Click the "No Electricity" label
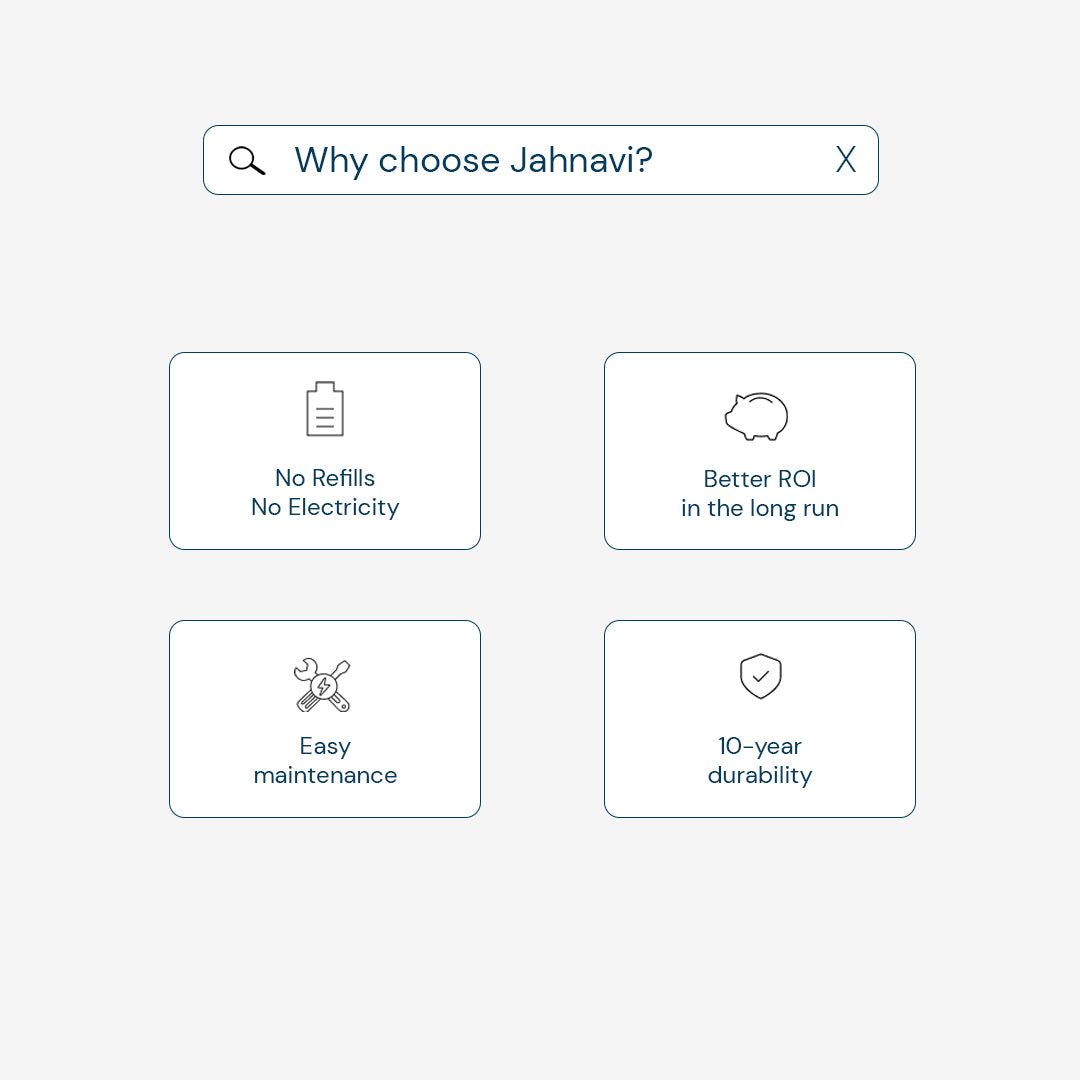The width and height of the screenshot is (1080, 1080). point(325,507)
